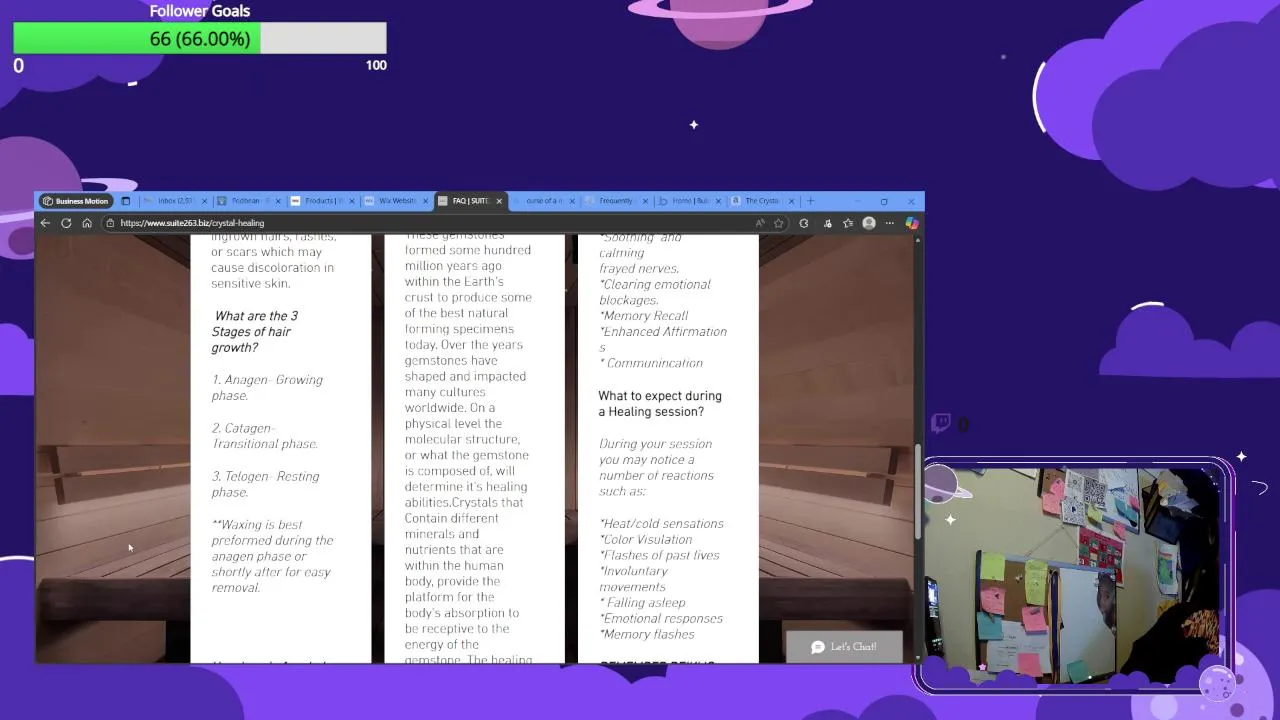Open the Business Motion profile button
The image size is (1280, 720).
click(x=76, y=201)
